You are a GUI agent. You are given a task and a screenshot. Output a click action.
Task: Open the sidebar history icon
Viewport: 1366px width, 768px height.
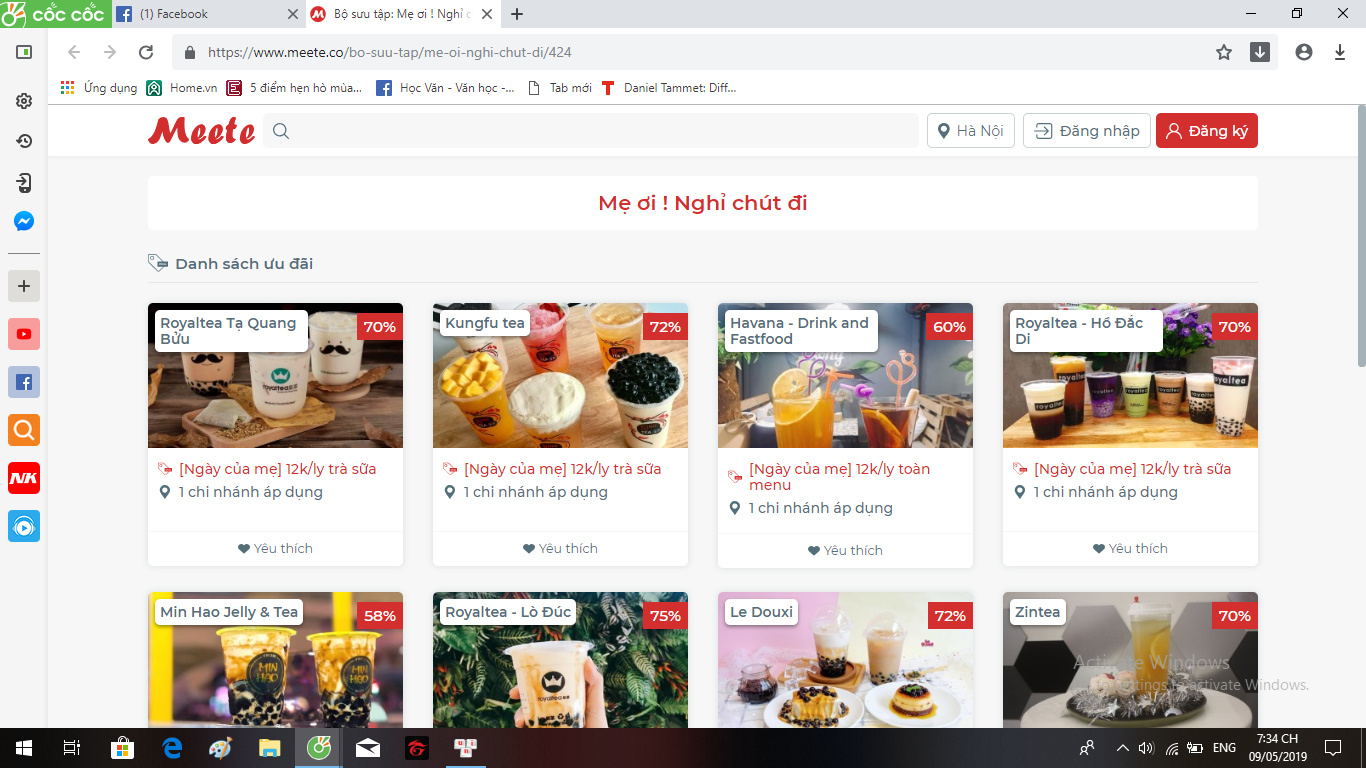click(x=24, y=141)
